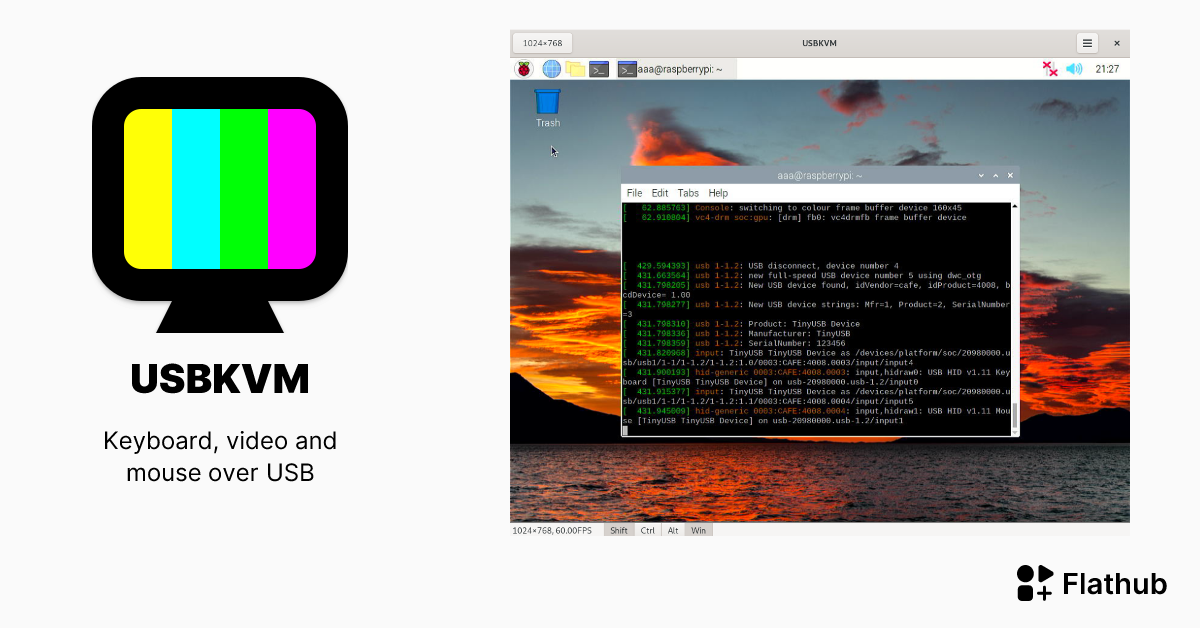
Task: Open the 1024×768 resolution selector
Action: (x=541, y=43)
